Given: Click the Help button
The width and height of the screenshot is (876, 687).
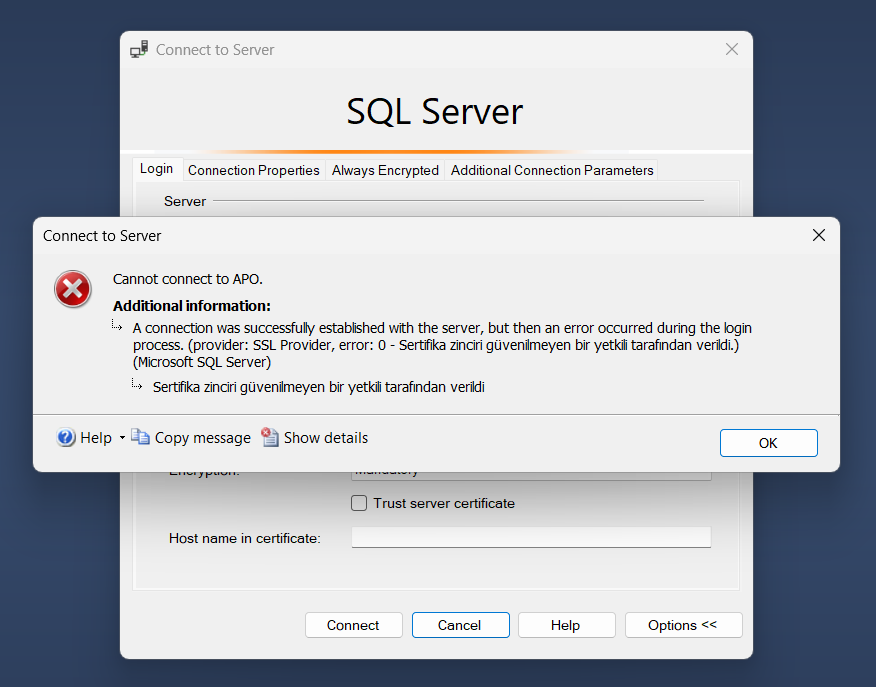Looking at the screenshot, I should click(x=566, y=625).
